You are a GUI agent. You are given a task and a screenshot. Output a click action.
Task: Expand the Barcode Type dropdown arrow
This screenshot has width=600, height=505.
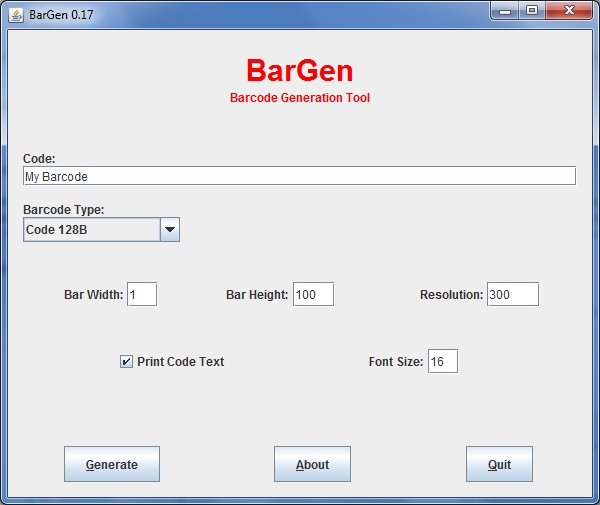pos(170,230)
